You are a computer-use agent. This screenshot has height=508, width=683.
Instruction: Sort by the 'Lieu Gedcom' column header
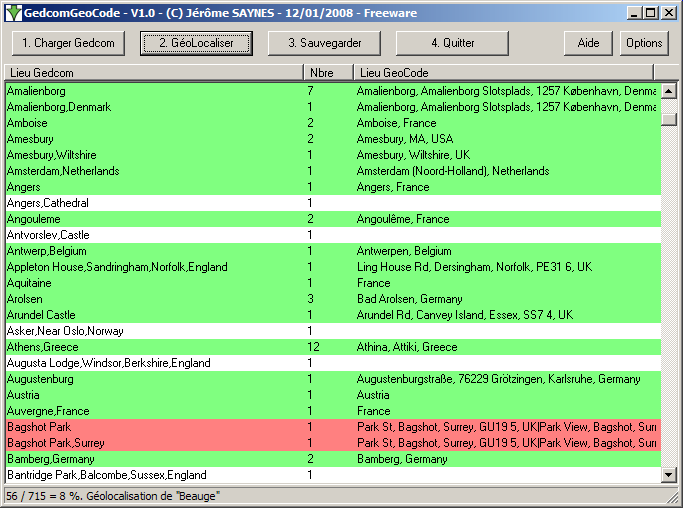(153, 73)
